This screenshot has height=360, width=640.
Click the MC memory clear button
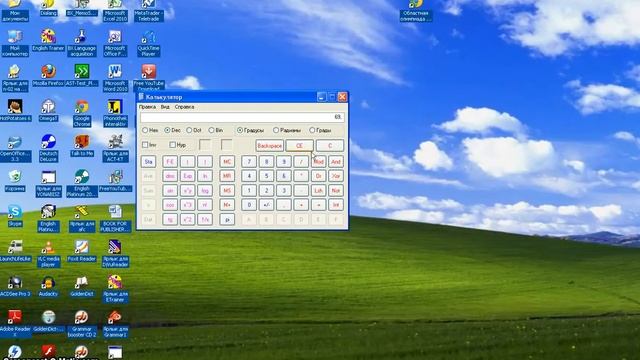[227, 162]
